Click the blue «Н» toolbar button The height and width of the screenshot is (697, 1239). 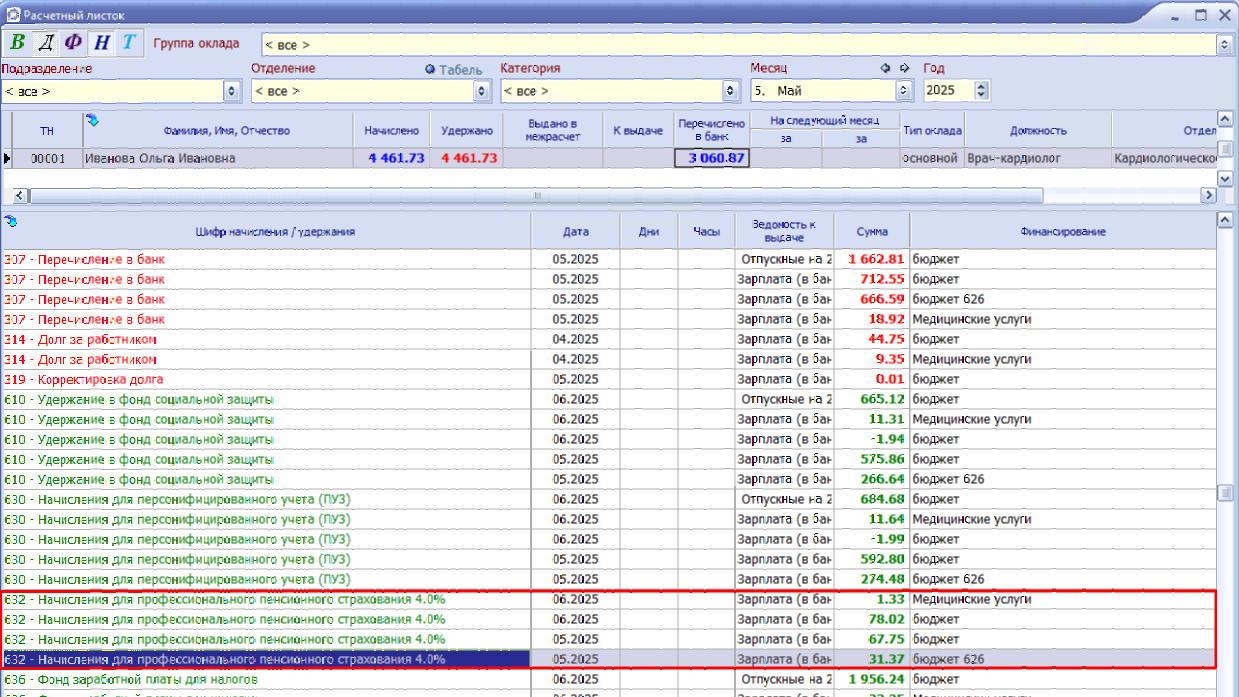tap(101, 43)
